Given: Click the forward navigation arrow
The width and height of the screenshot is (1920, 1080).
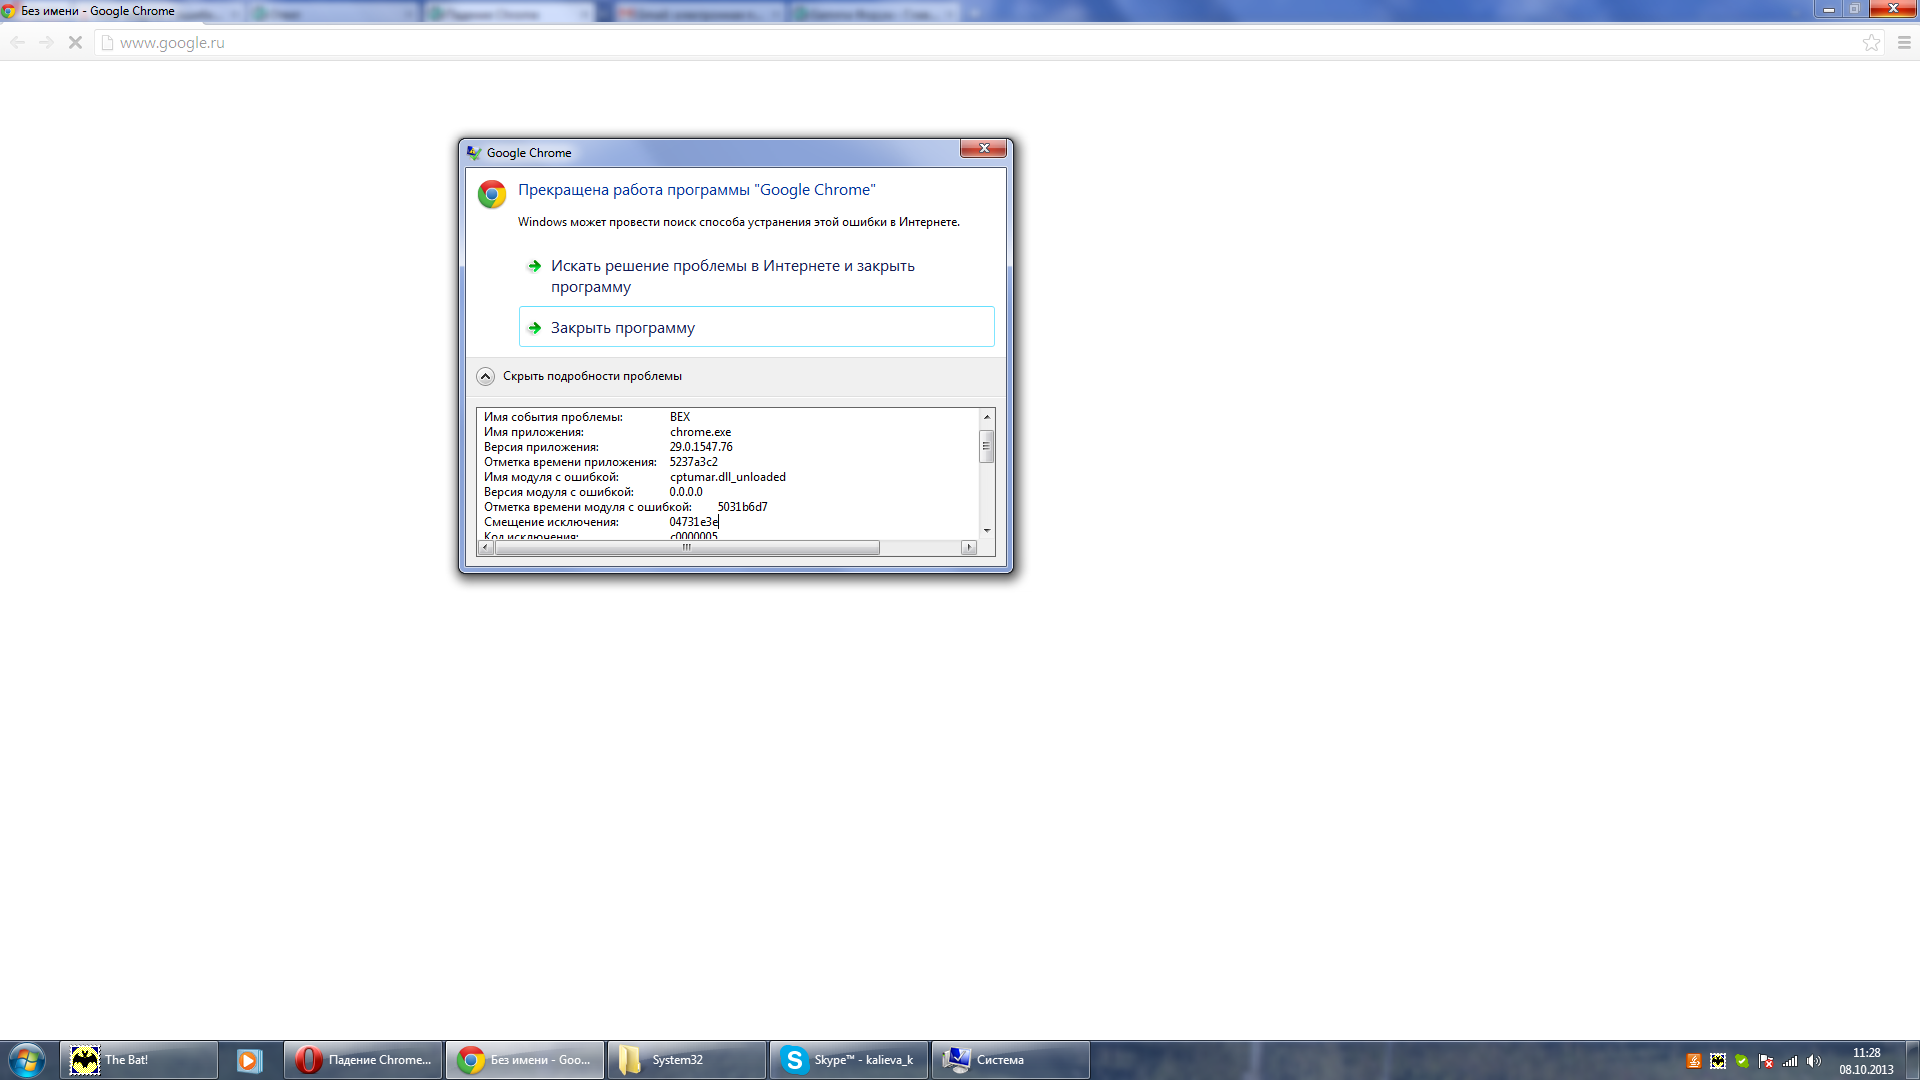Looking at the screenshot, I should point(46,42).
